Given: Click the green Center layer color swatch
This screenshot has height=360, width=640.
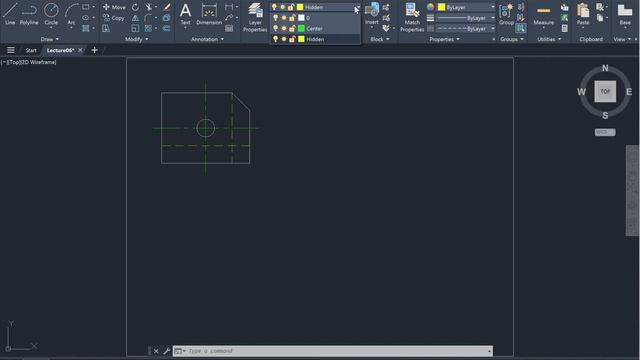Looking at the screenshot, I should coord(301,28).
